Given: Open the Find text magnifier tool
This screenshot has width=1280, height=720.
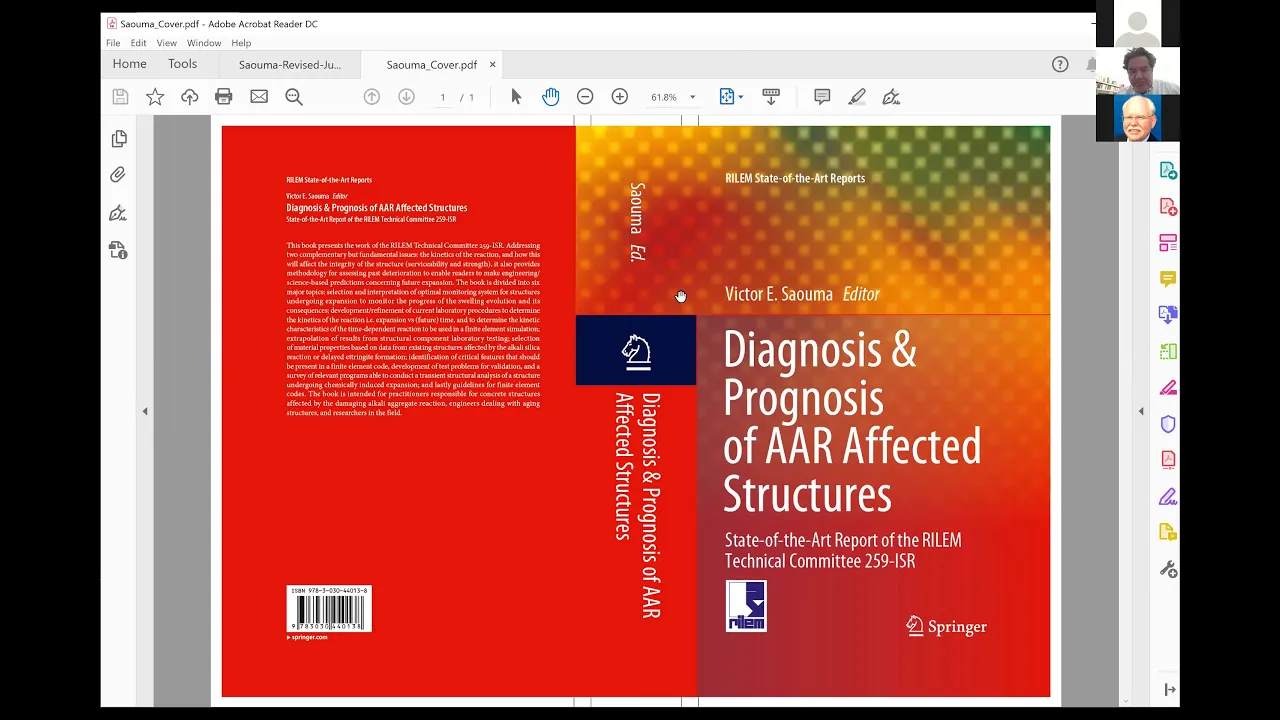Looking at the screenshot, I should (294, 97).
